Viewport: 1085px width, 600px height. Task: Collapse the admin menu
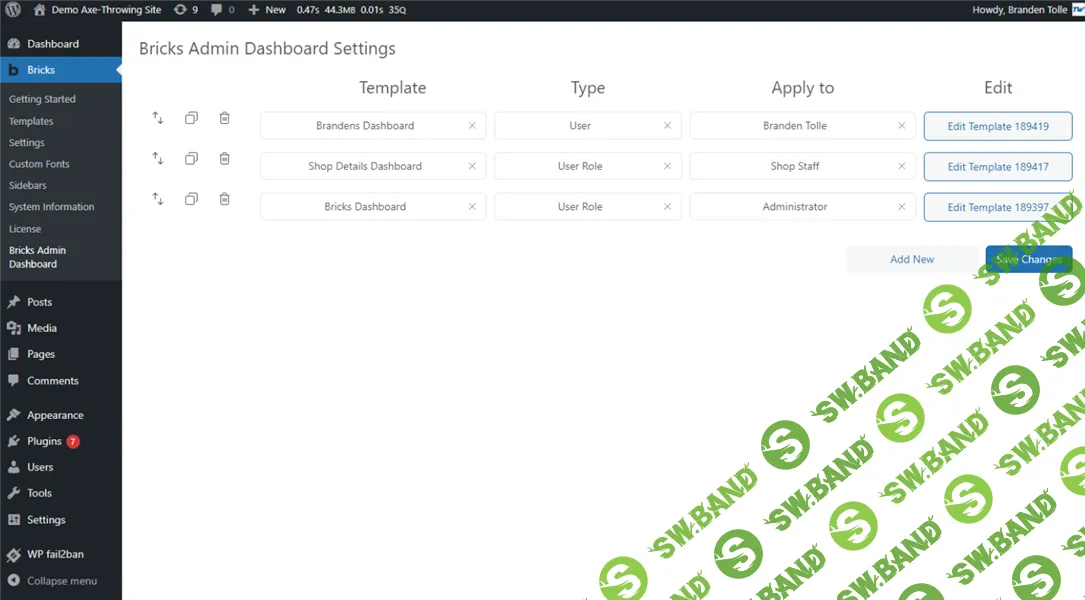pos(53,581)
